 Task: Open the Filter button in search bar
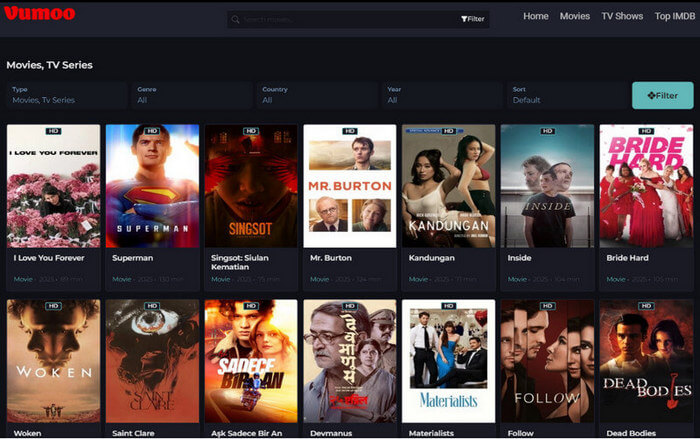click(x=473, y=19)
